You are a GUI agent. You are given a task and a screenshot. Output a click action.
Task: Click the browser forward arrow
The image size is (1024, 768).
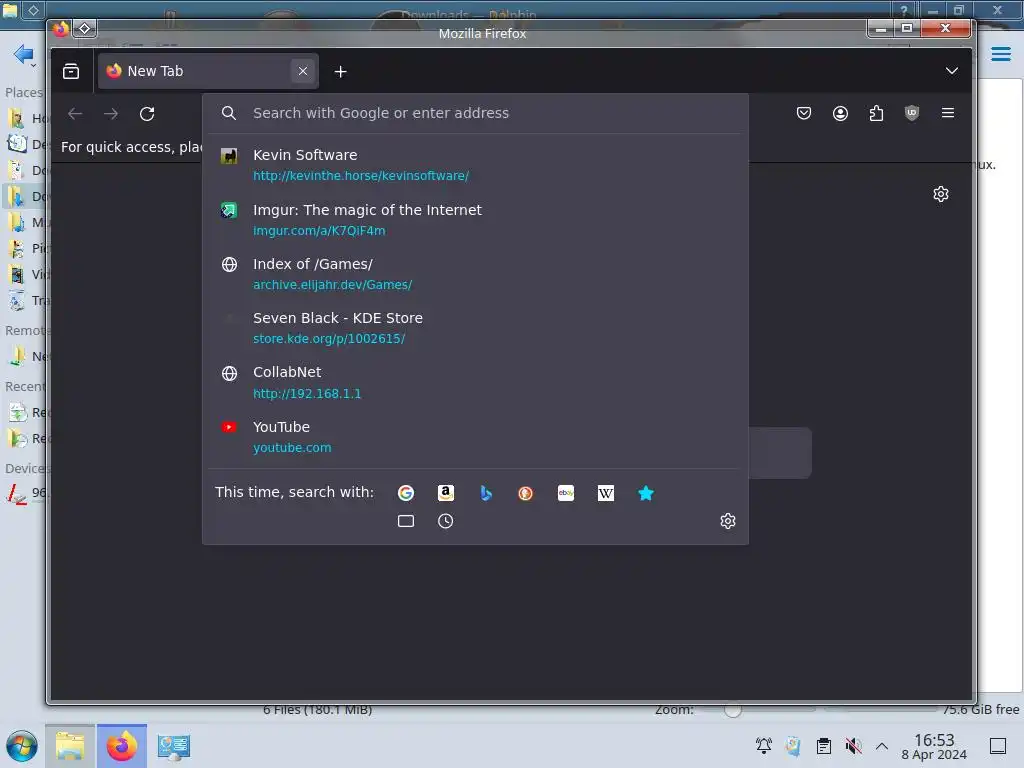pyautogui.click(x=111, y=114)
